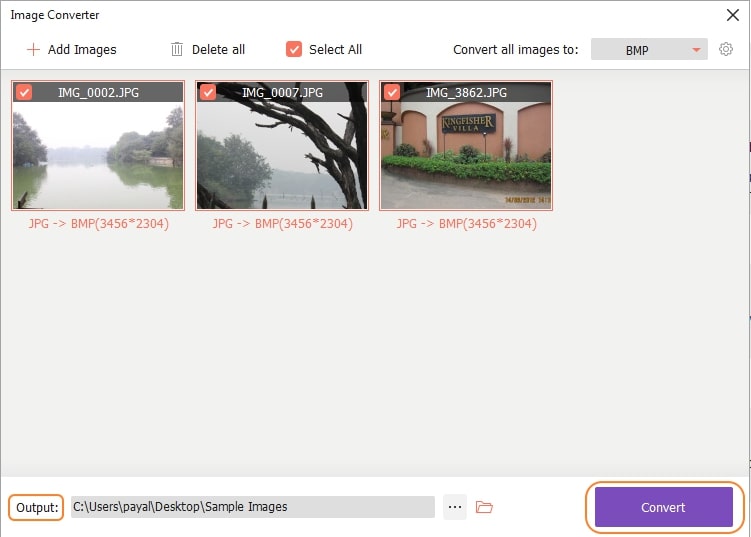Click the Convert button

coord(663,507)
